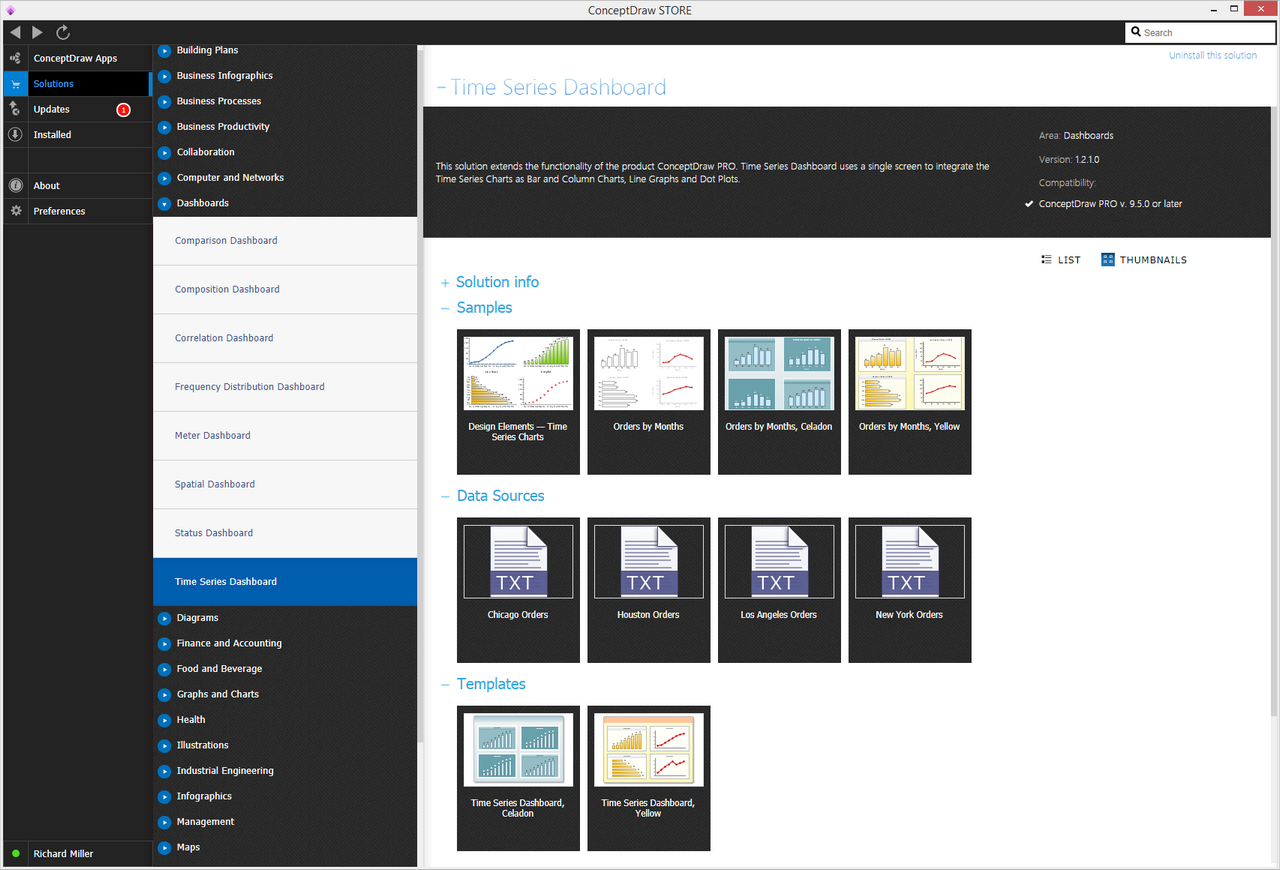The width and height of the screenshot is (1280, 870).
Task: Expand the Business Infographics category
Action: (x=165, y=76)
